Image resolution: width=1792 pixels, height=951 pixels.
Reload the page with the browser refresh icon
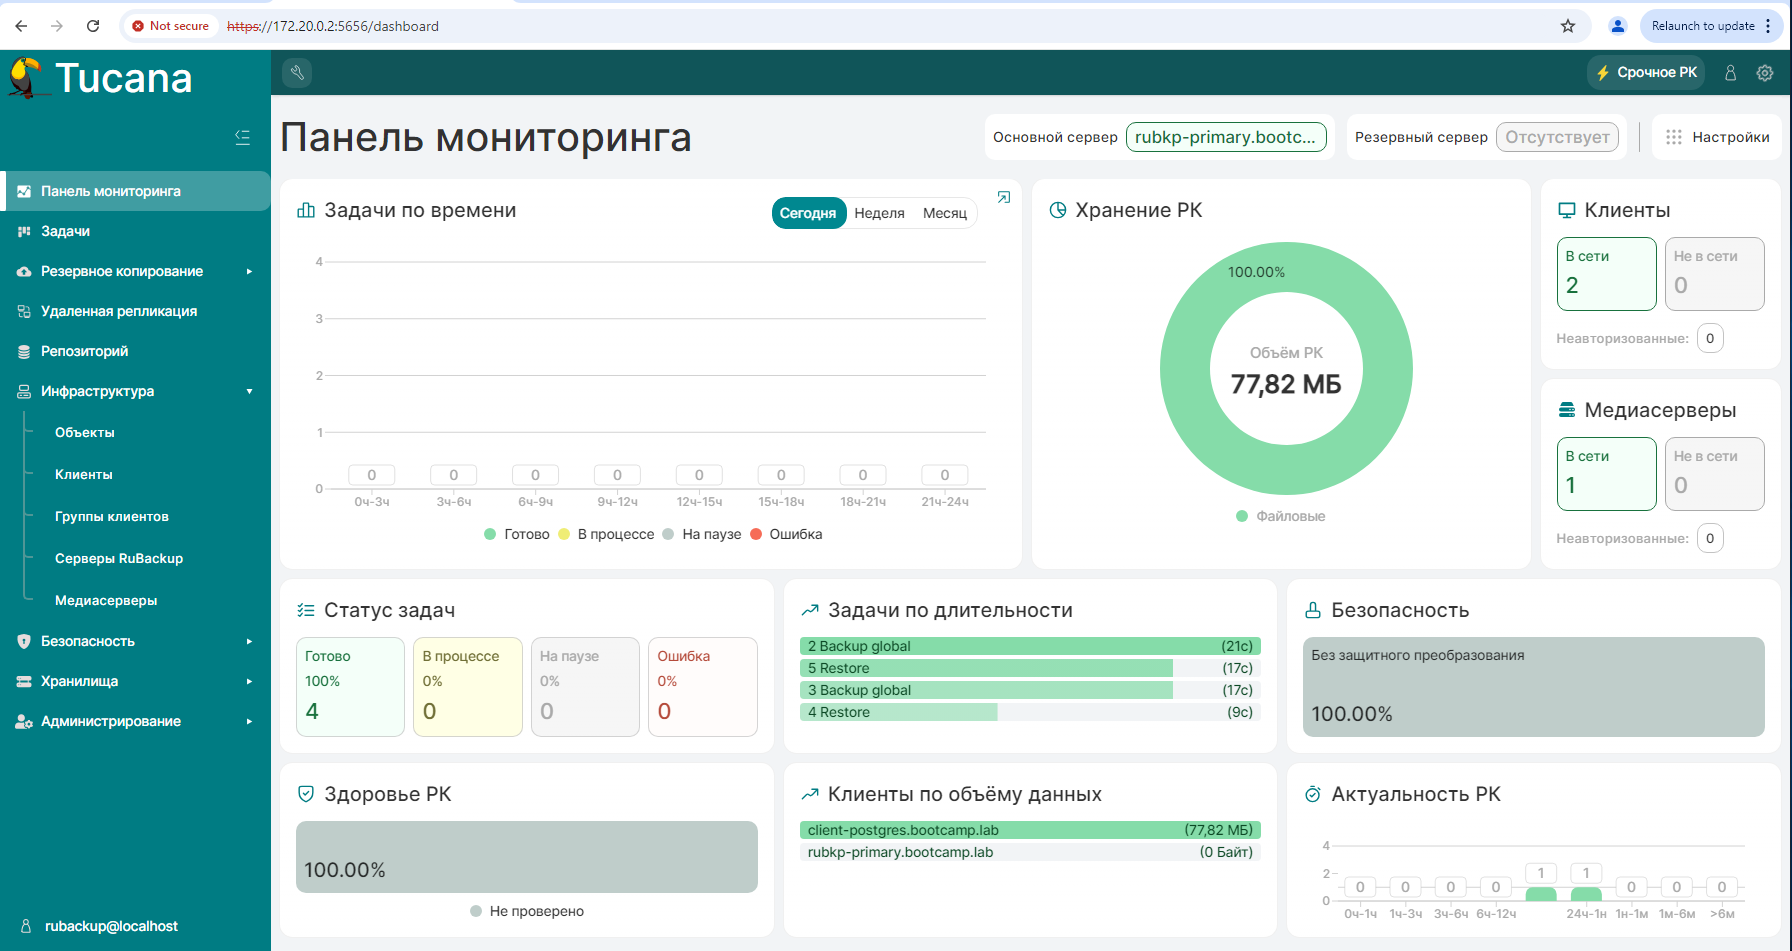(93, 26)
